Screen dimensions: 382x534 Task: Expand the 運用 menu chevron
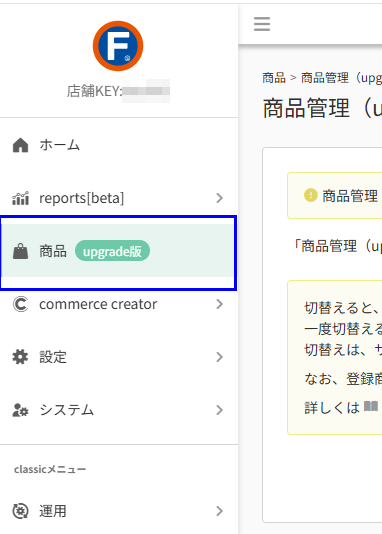pyautogui.click(x=220, y=511)
